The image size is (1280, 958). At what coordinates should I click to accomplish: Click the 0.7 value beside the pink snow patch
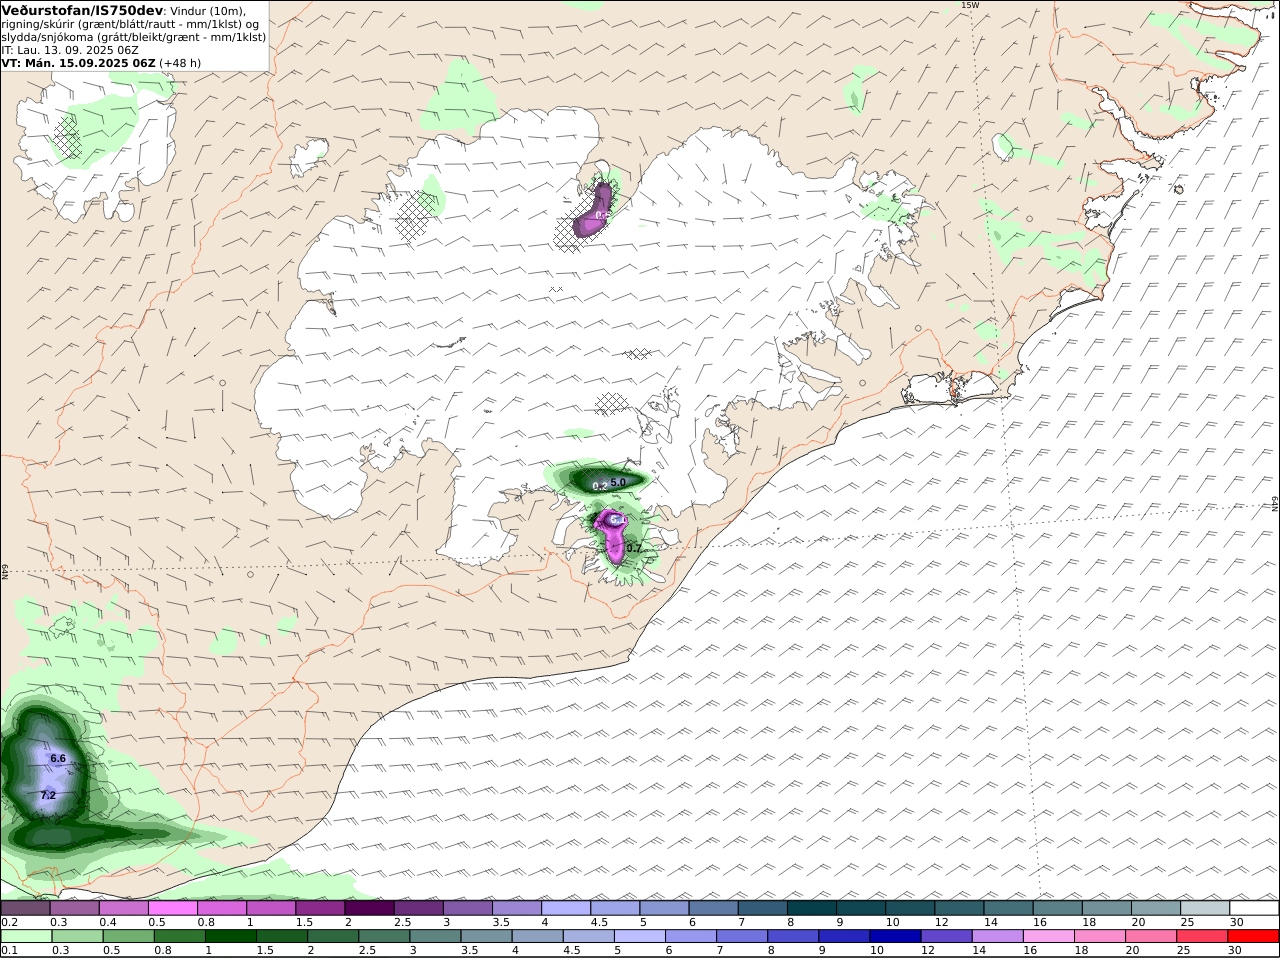634,548
